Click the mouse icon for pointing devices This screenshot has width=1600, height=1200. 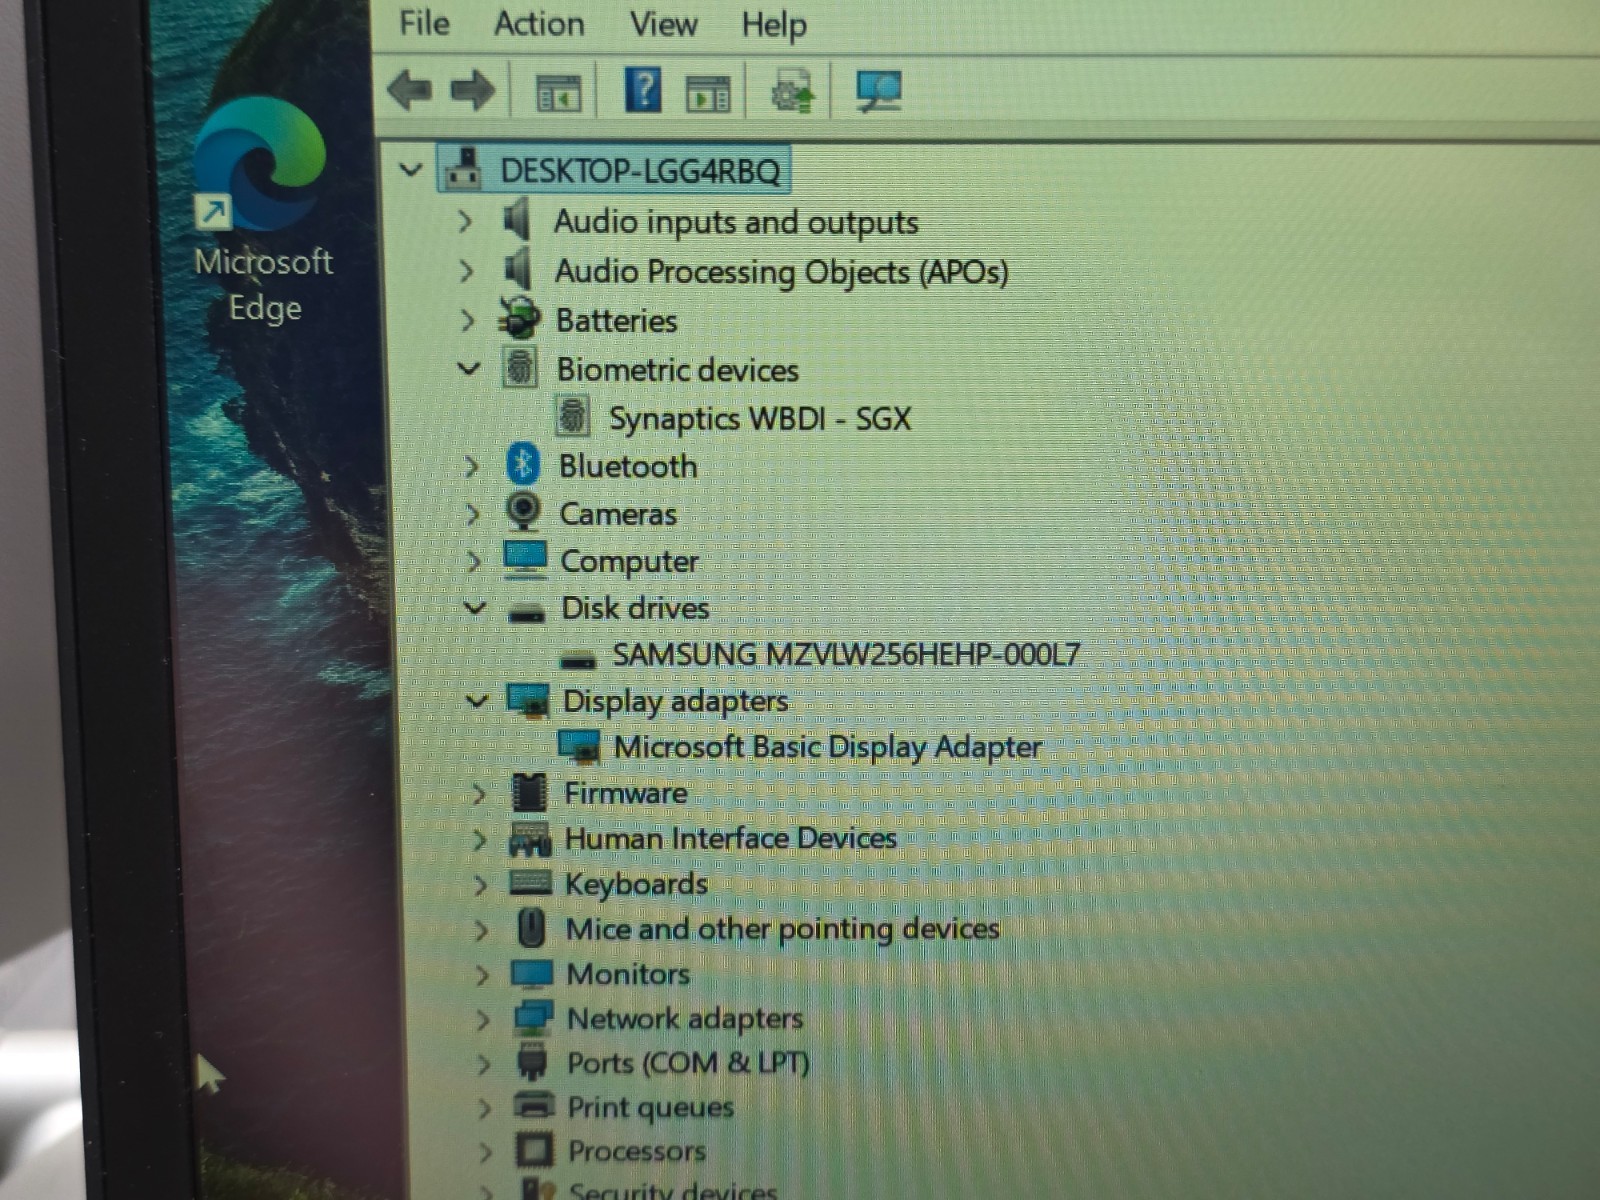pos(532,928)
